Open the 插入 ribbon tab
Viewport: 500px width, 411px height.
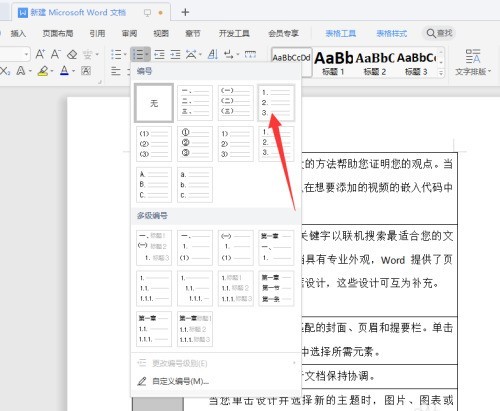18,33
